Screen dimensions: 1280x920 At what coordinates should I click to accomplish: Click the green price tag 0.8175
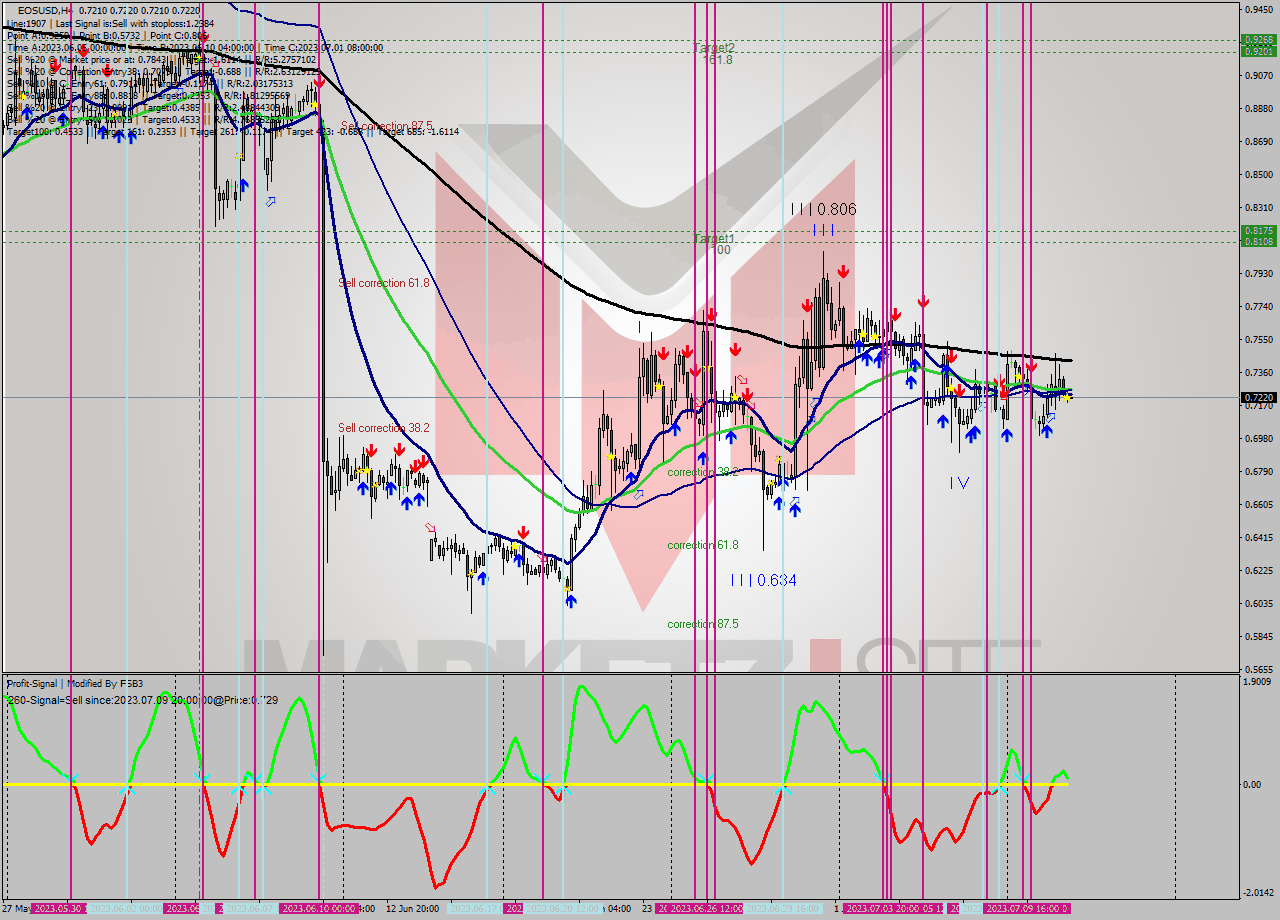[x=1258, y=231]
